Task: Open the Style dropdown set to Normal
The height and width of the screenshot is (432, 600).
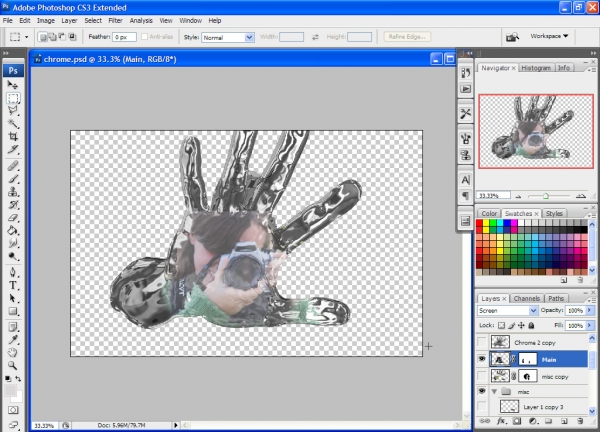Action: click(x=228, y=37)
